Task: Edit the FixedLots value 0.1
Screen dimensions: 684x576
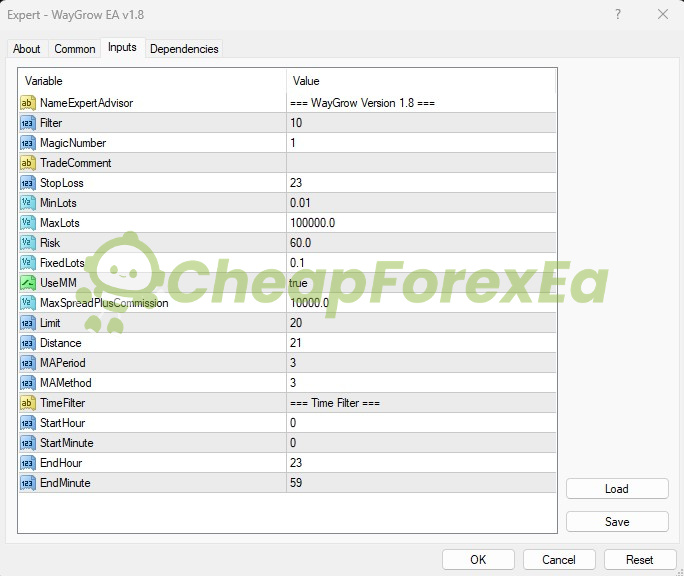Action: pos(421,263)
